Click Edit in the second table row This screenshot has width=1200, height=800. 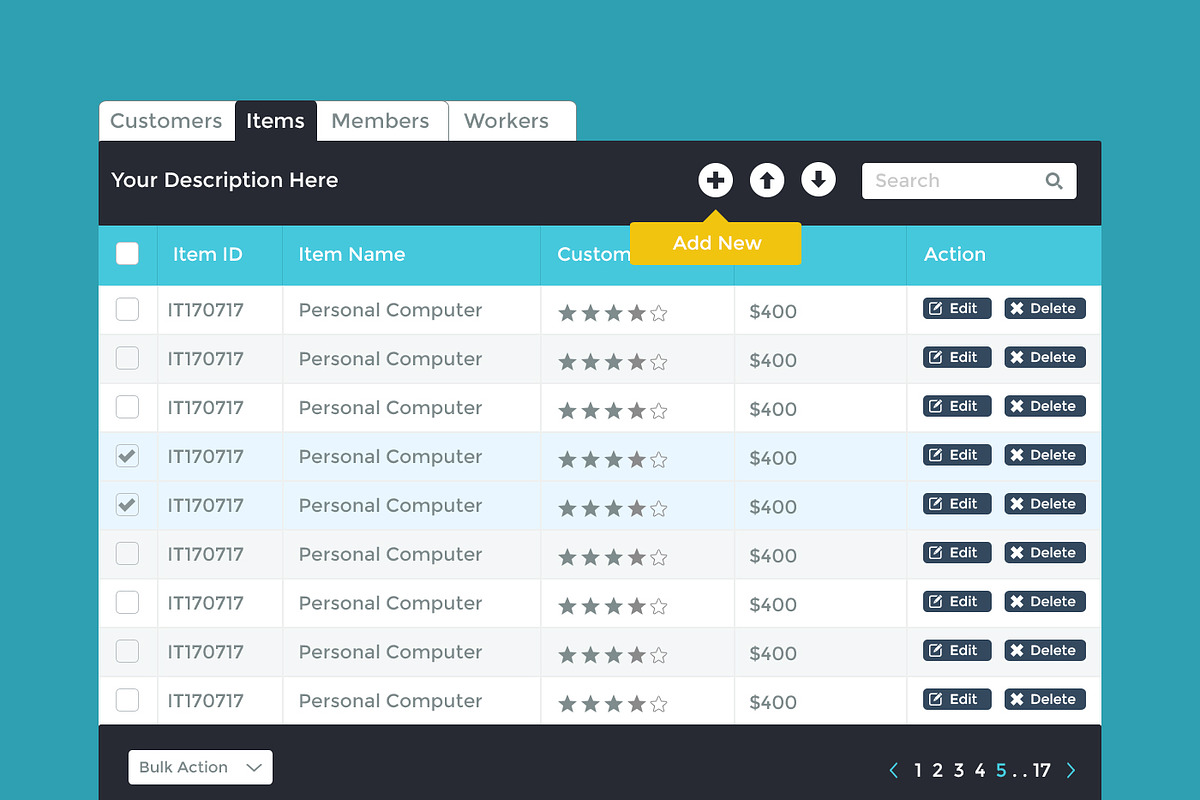pyautogui.click(x=957, y=357)
